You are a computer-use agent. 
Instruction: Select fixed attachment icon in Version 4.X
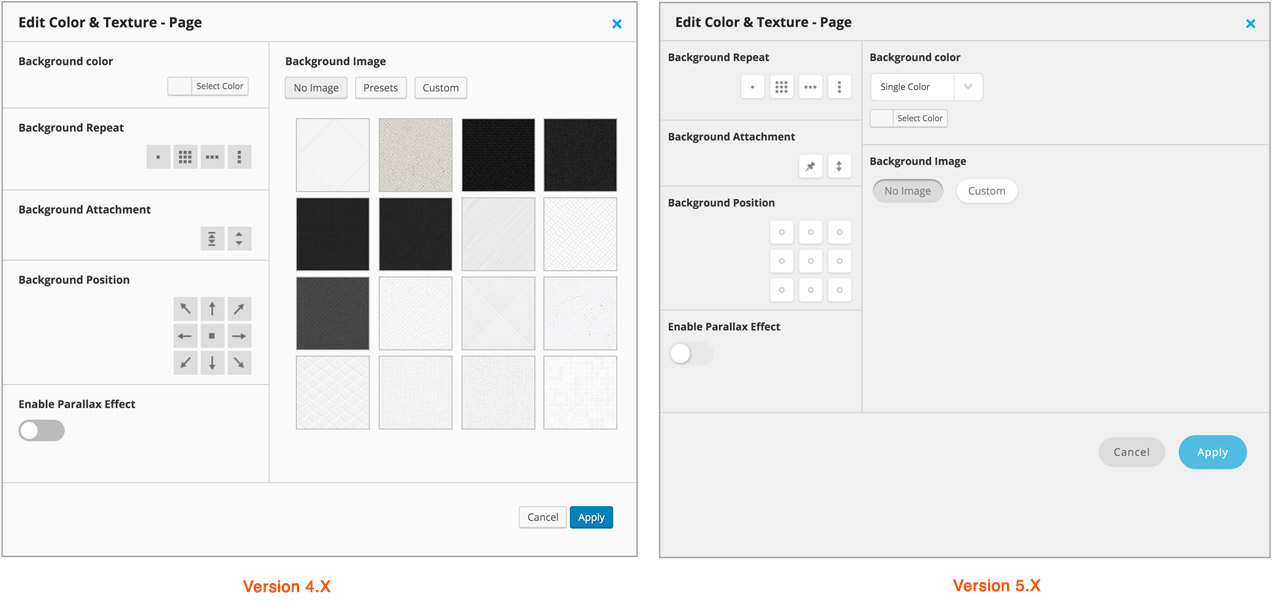[x=212, y=238]
